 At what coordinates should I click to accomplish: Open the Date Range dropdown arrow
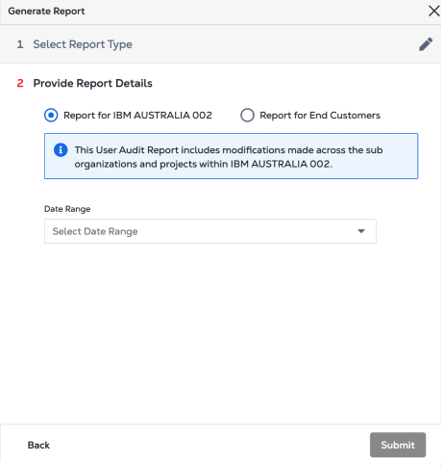[361, 231]
